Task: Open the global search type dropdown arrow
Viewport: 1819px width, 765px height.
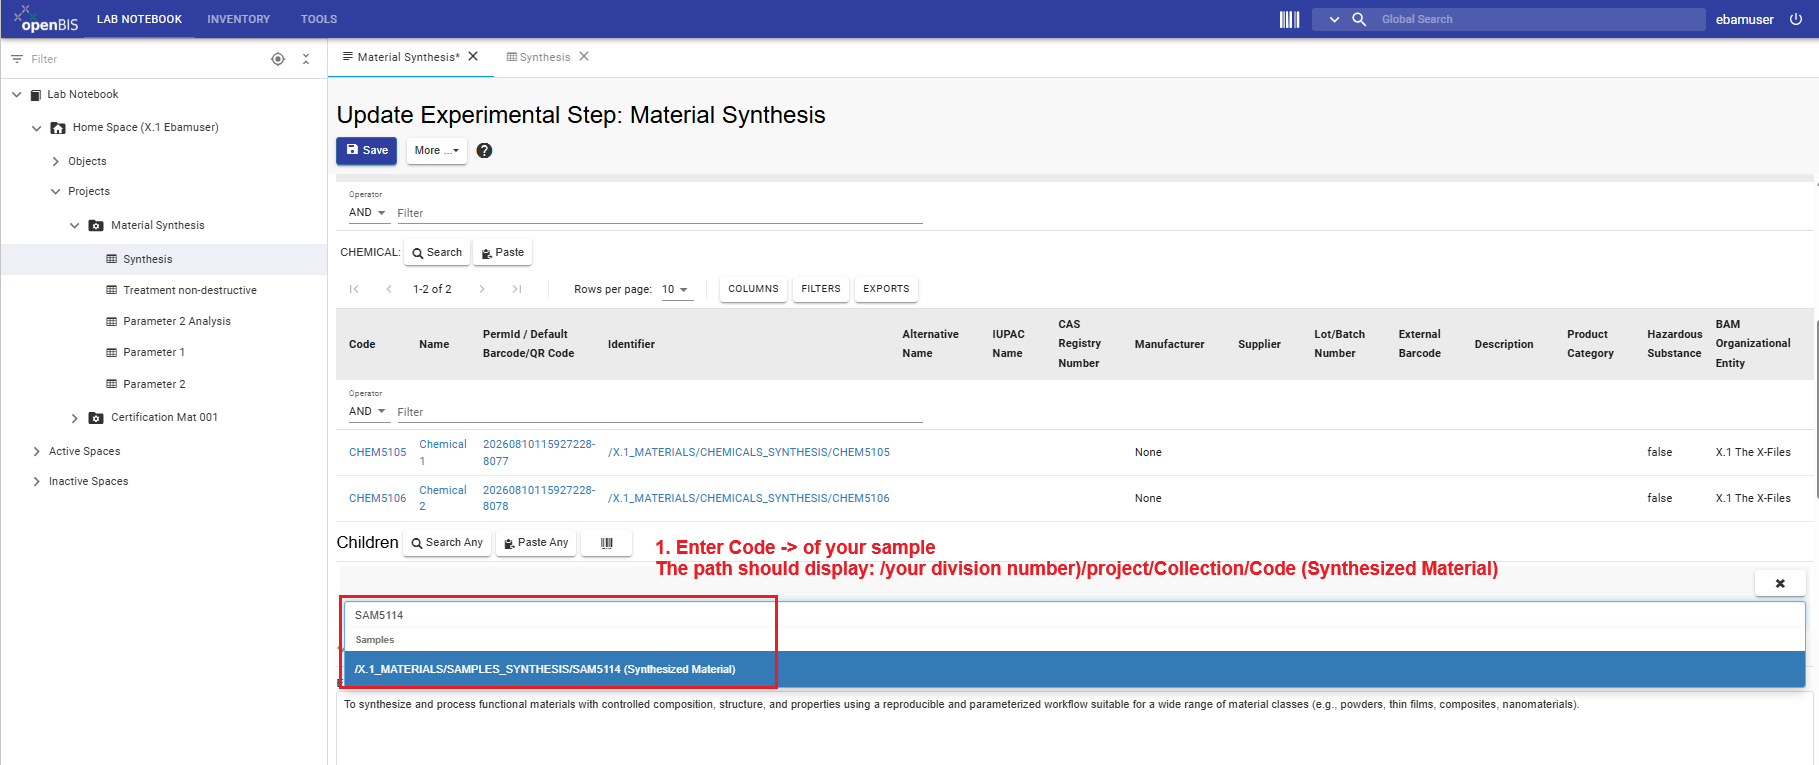Action: pyautogui.click(x=1333, y=19)
